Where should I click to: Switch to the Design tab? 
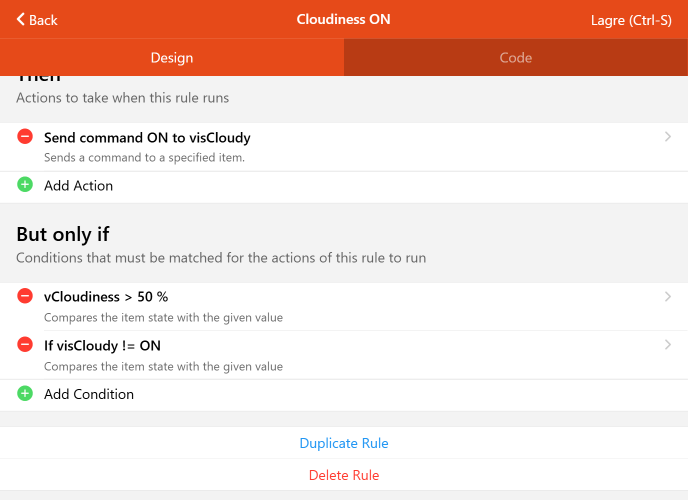pos(172,58)
